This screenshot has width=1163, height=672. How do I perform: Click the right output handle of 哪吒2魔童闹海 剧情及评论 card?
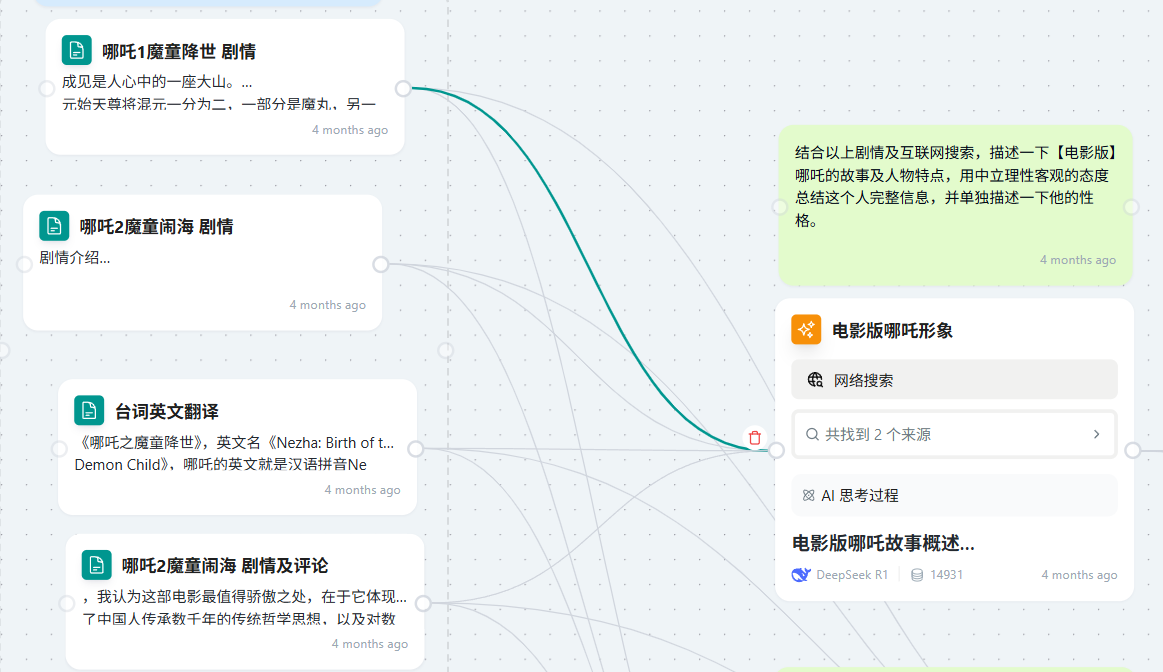point(423,603)
